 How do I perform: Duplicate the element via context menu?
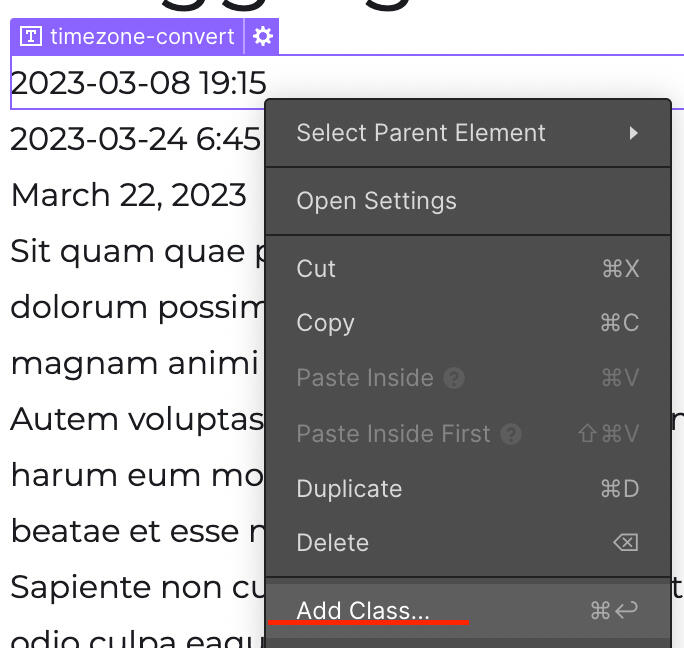(x=349, y=489)
